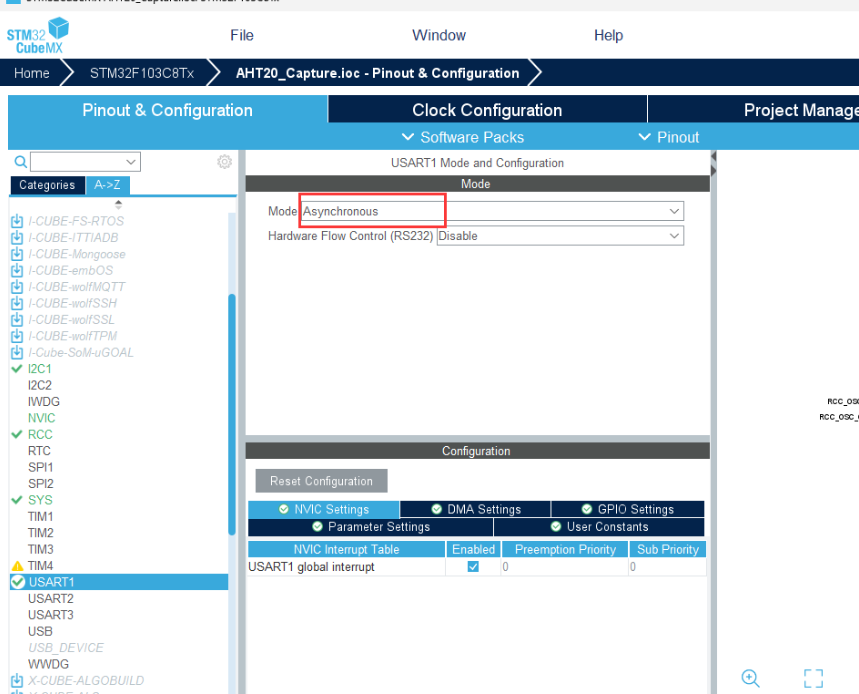Switch to Project Manager tab

point(753,110)
